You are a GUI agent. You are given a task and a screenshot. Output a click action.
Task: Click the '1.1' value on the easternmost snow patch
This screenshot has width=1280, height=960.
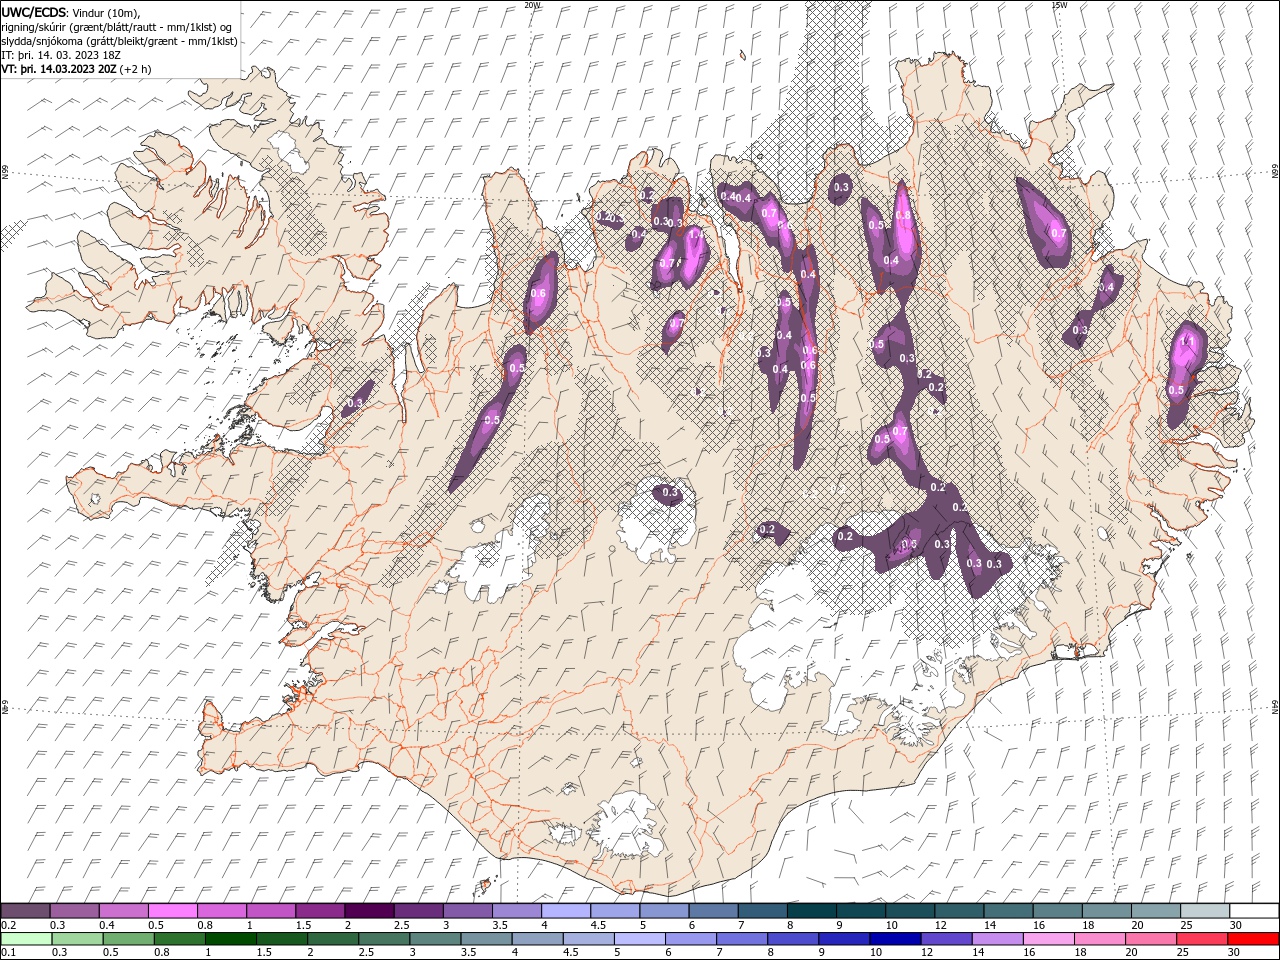tap(1188, 342)
